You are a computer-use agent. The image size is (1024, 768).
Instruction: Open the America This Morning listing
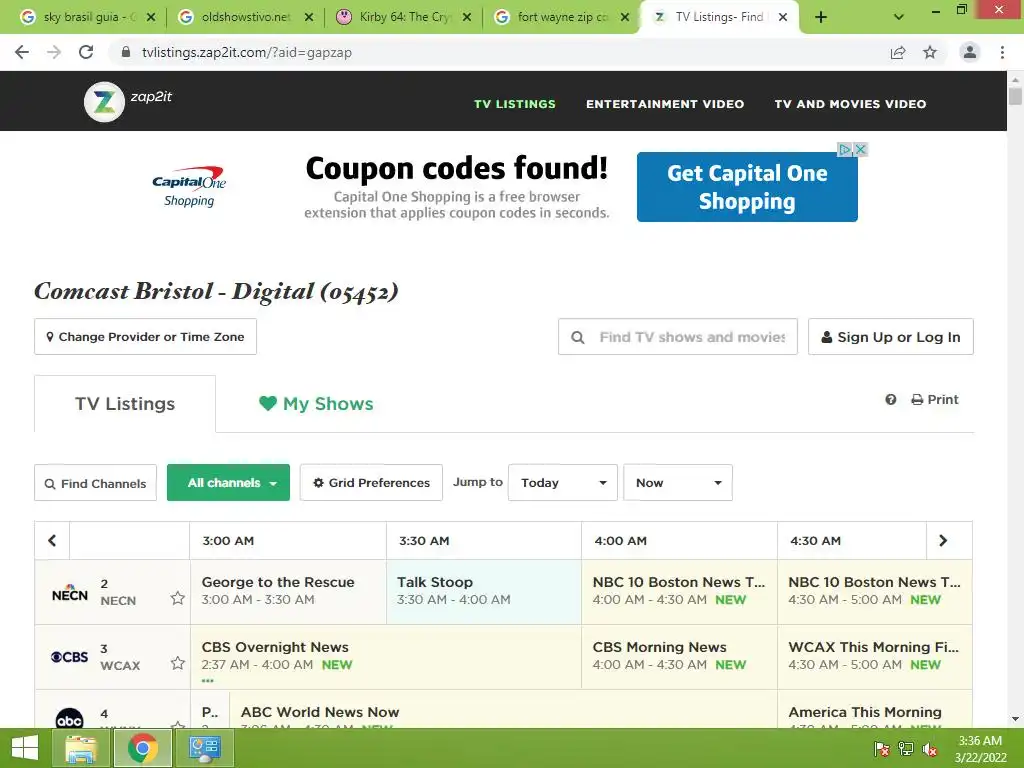[x=875, y=711]
